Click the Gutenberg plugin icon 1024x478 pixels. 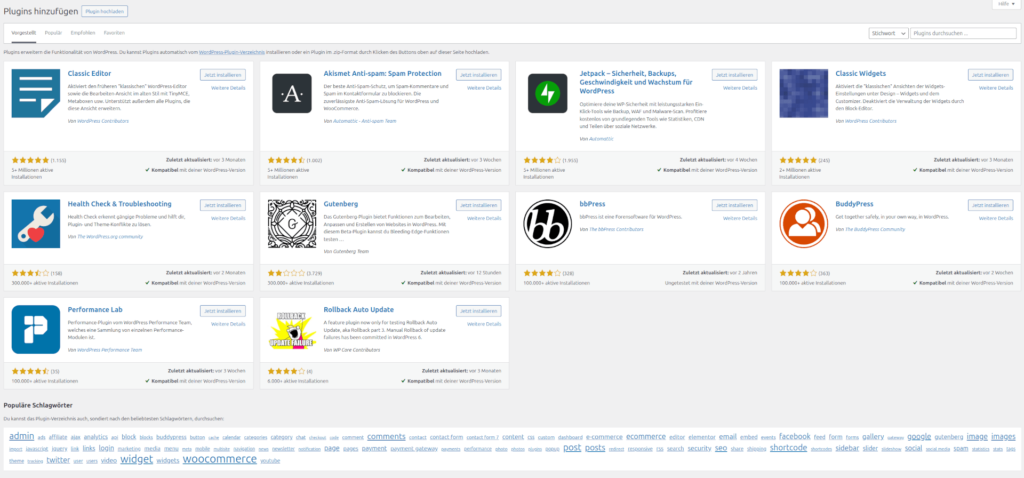tap(292, 224)
